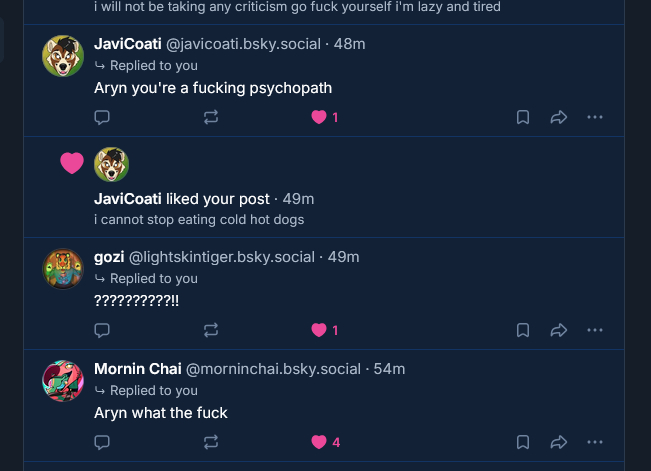651x471 pixels.
Task: Bookmark JaviCoati's reply
Action: (x=522, y=117)
